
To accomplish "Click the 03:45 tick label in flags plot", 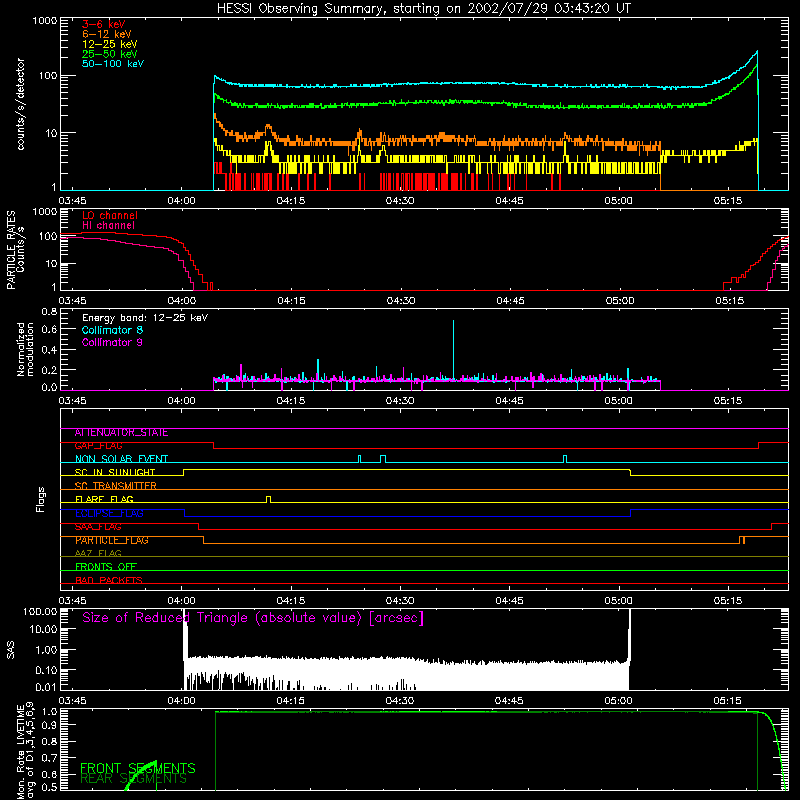I will pyautogui.click(x=72, y=601).
